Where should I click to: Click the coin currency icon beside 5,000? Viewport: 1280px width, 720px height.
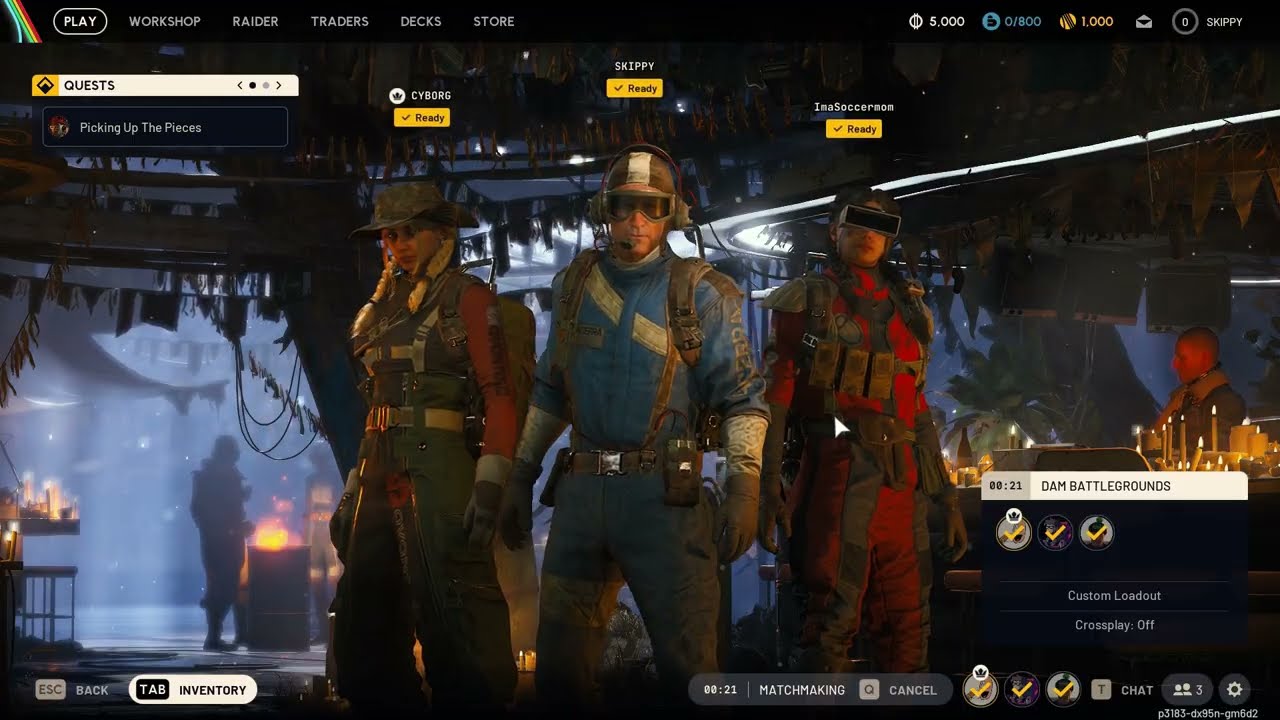[915, 21]
